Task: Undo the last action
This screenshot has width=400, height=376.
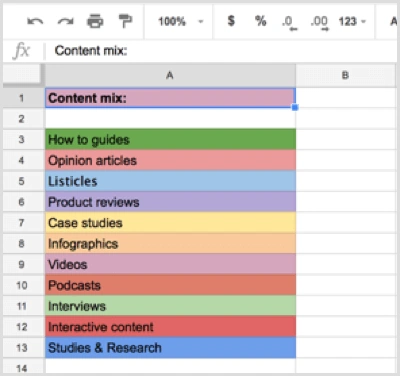Action: pyautogui.click(x=35, y=22)
